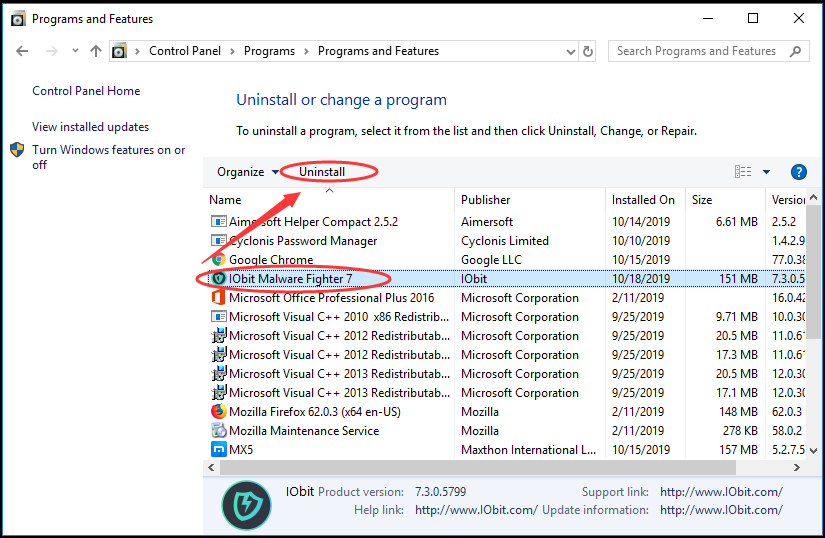
Task: Expand the view options dropdown arrow
Action: click(x=767, y=172)
